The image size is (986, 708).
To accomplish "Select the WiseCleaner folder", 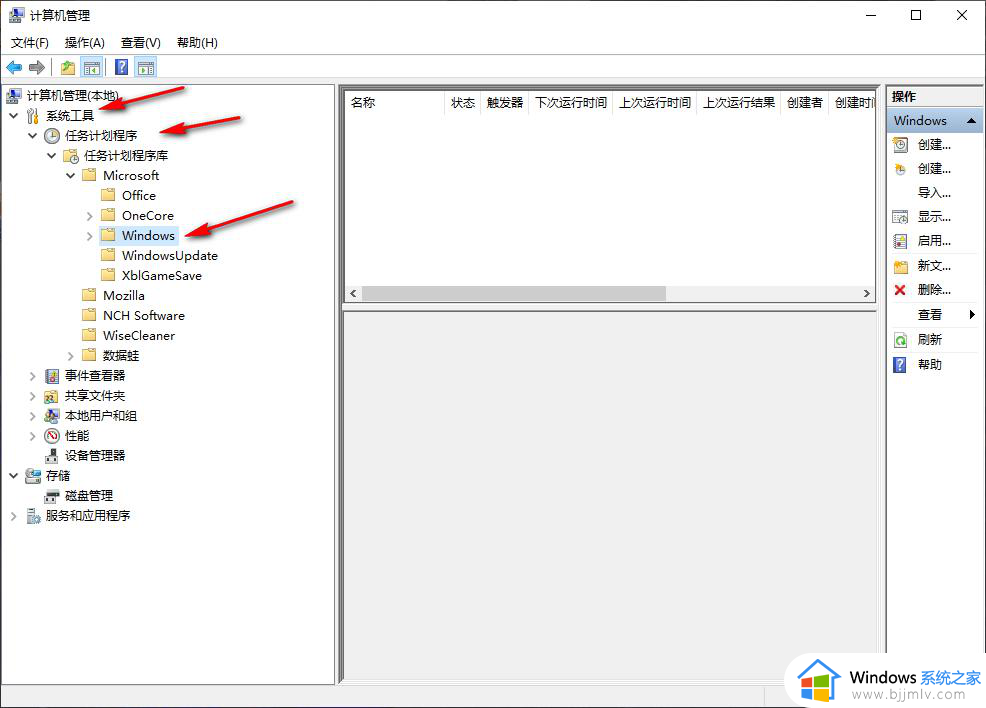I will 139,336.
